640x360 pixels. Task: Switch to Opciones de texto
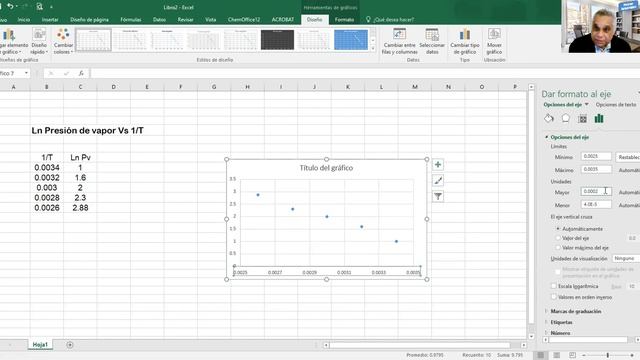[616, 104]
